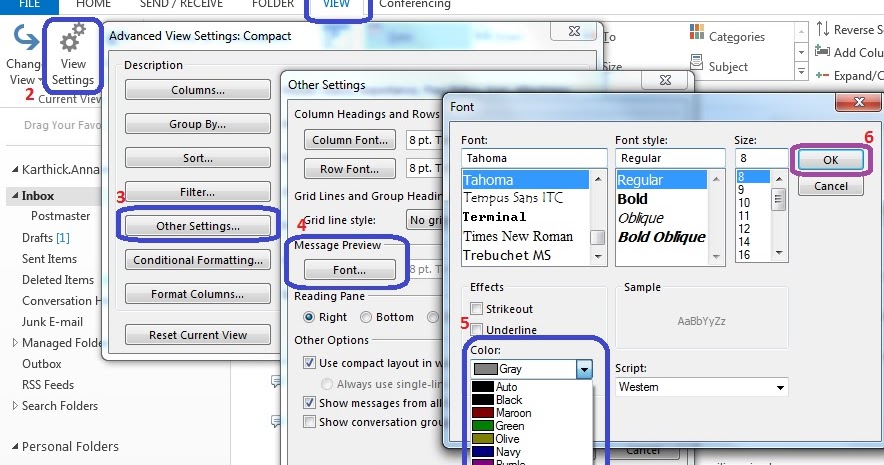The width and height of the screenshot is (884, 465).
Task: Click the Reverse Sort arrows icon
Action: [823, 29]
